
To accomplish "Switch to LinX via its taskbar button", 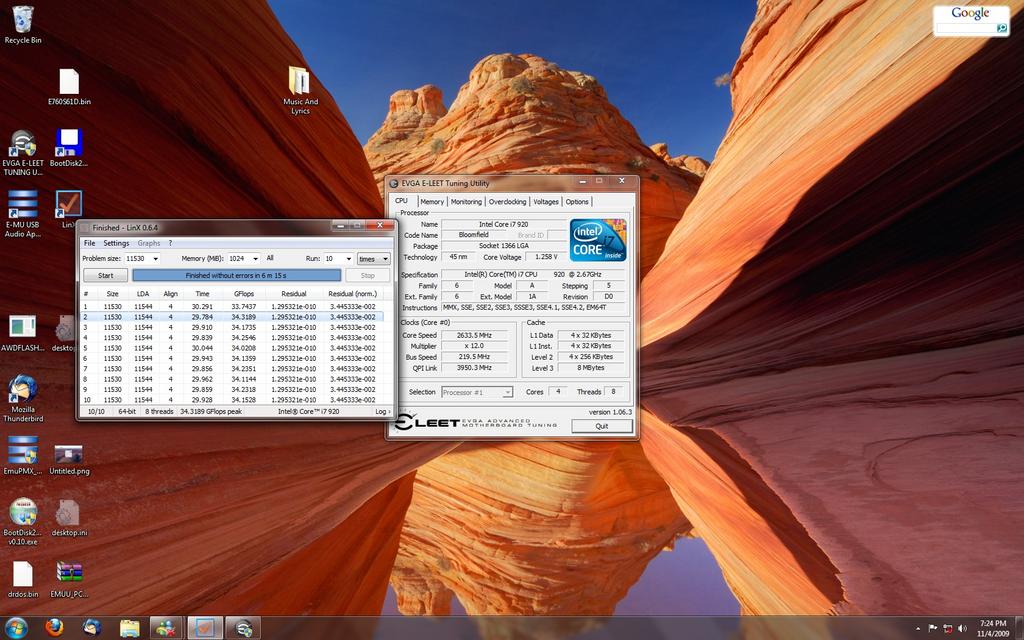I will (x=205, y=628).
